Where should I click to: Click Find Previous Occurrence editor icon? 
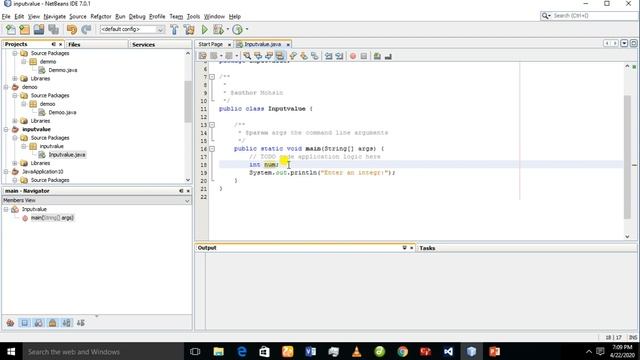(258, 56)
